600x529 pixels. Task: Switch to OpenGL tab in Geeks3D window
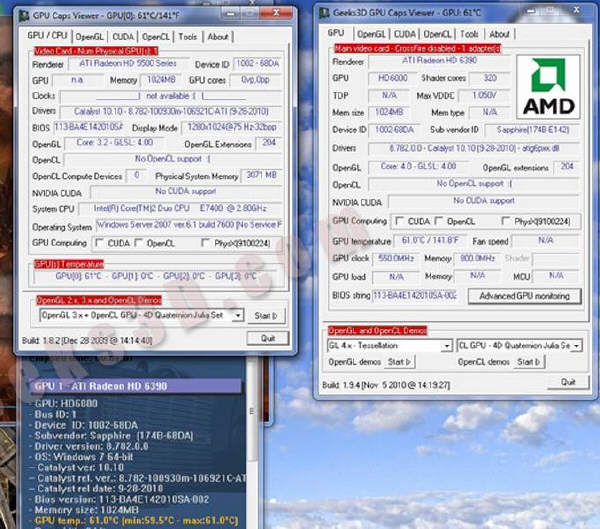371,34
